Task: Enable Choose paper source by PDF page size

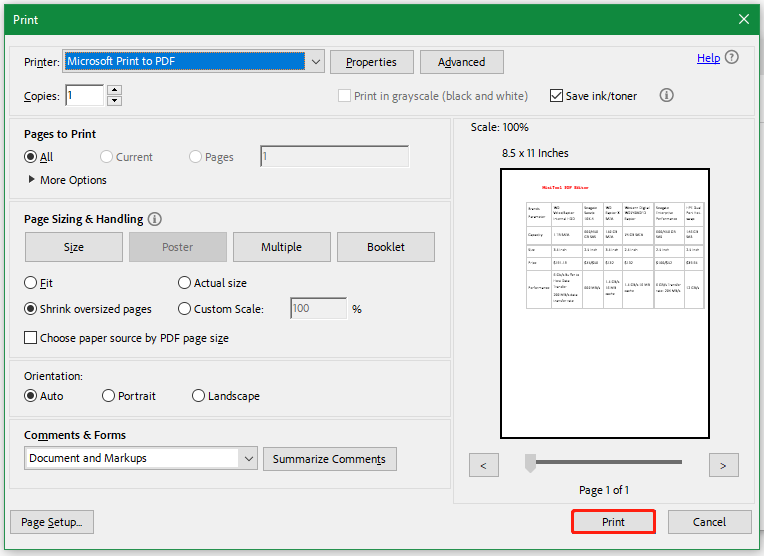Action: (30, 337)
